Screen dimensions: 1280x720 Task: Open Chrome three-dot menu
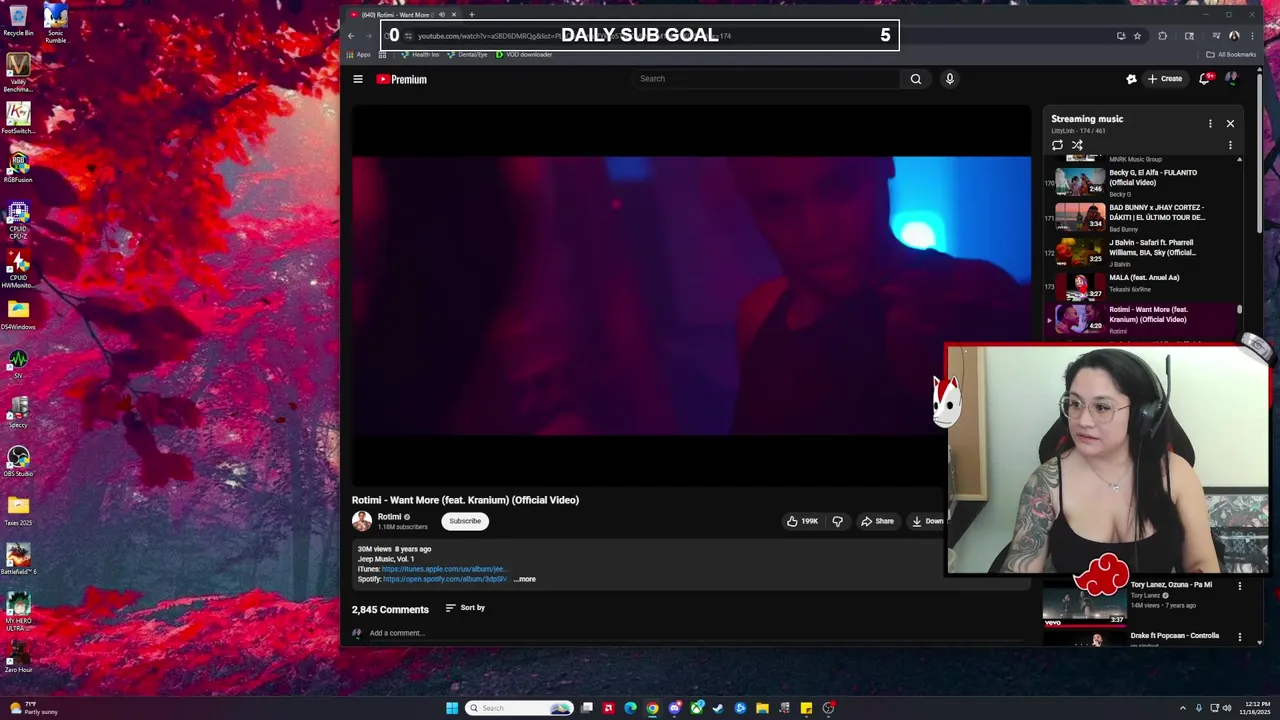pyautogui.click(x=1254, y=36)
